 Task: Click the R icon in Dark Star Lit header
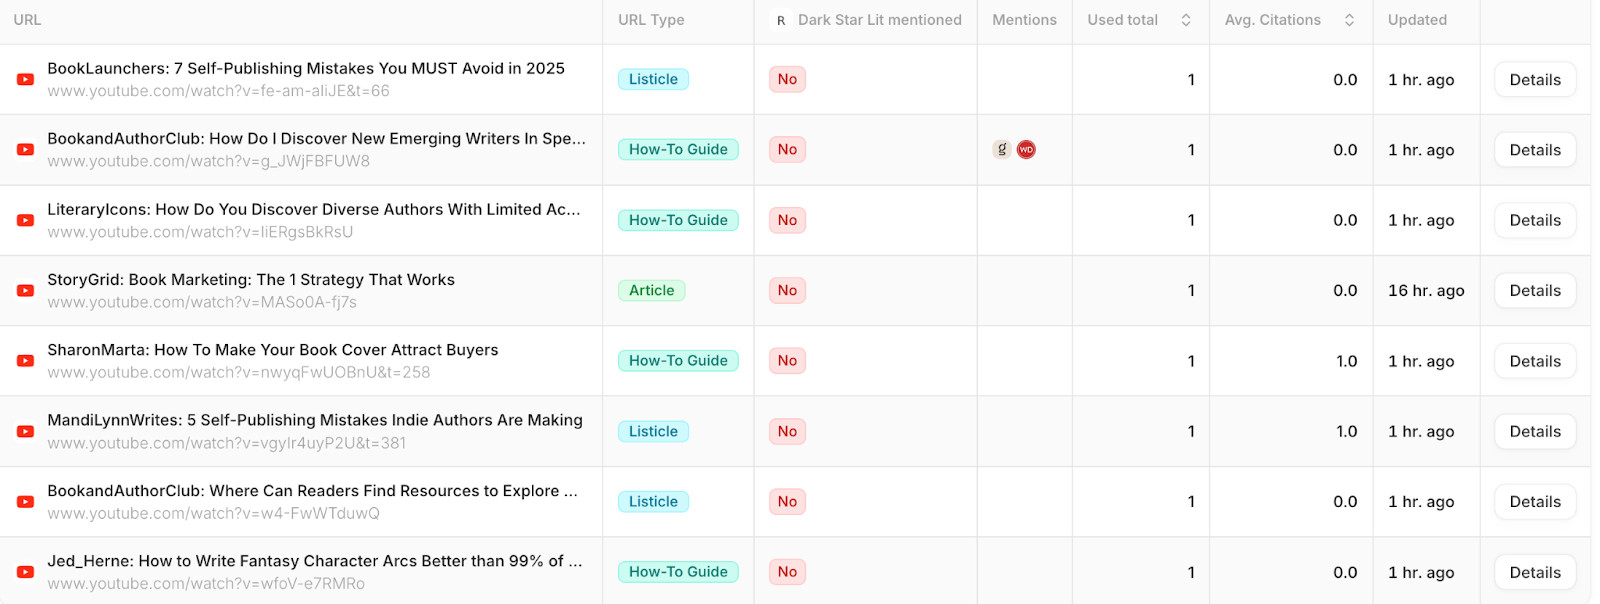tap(781, 20)
